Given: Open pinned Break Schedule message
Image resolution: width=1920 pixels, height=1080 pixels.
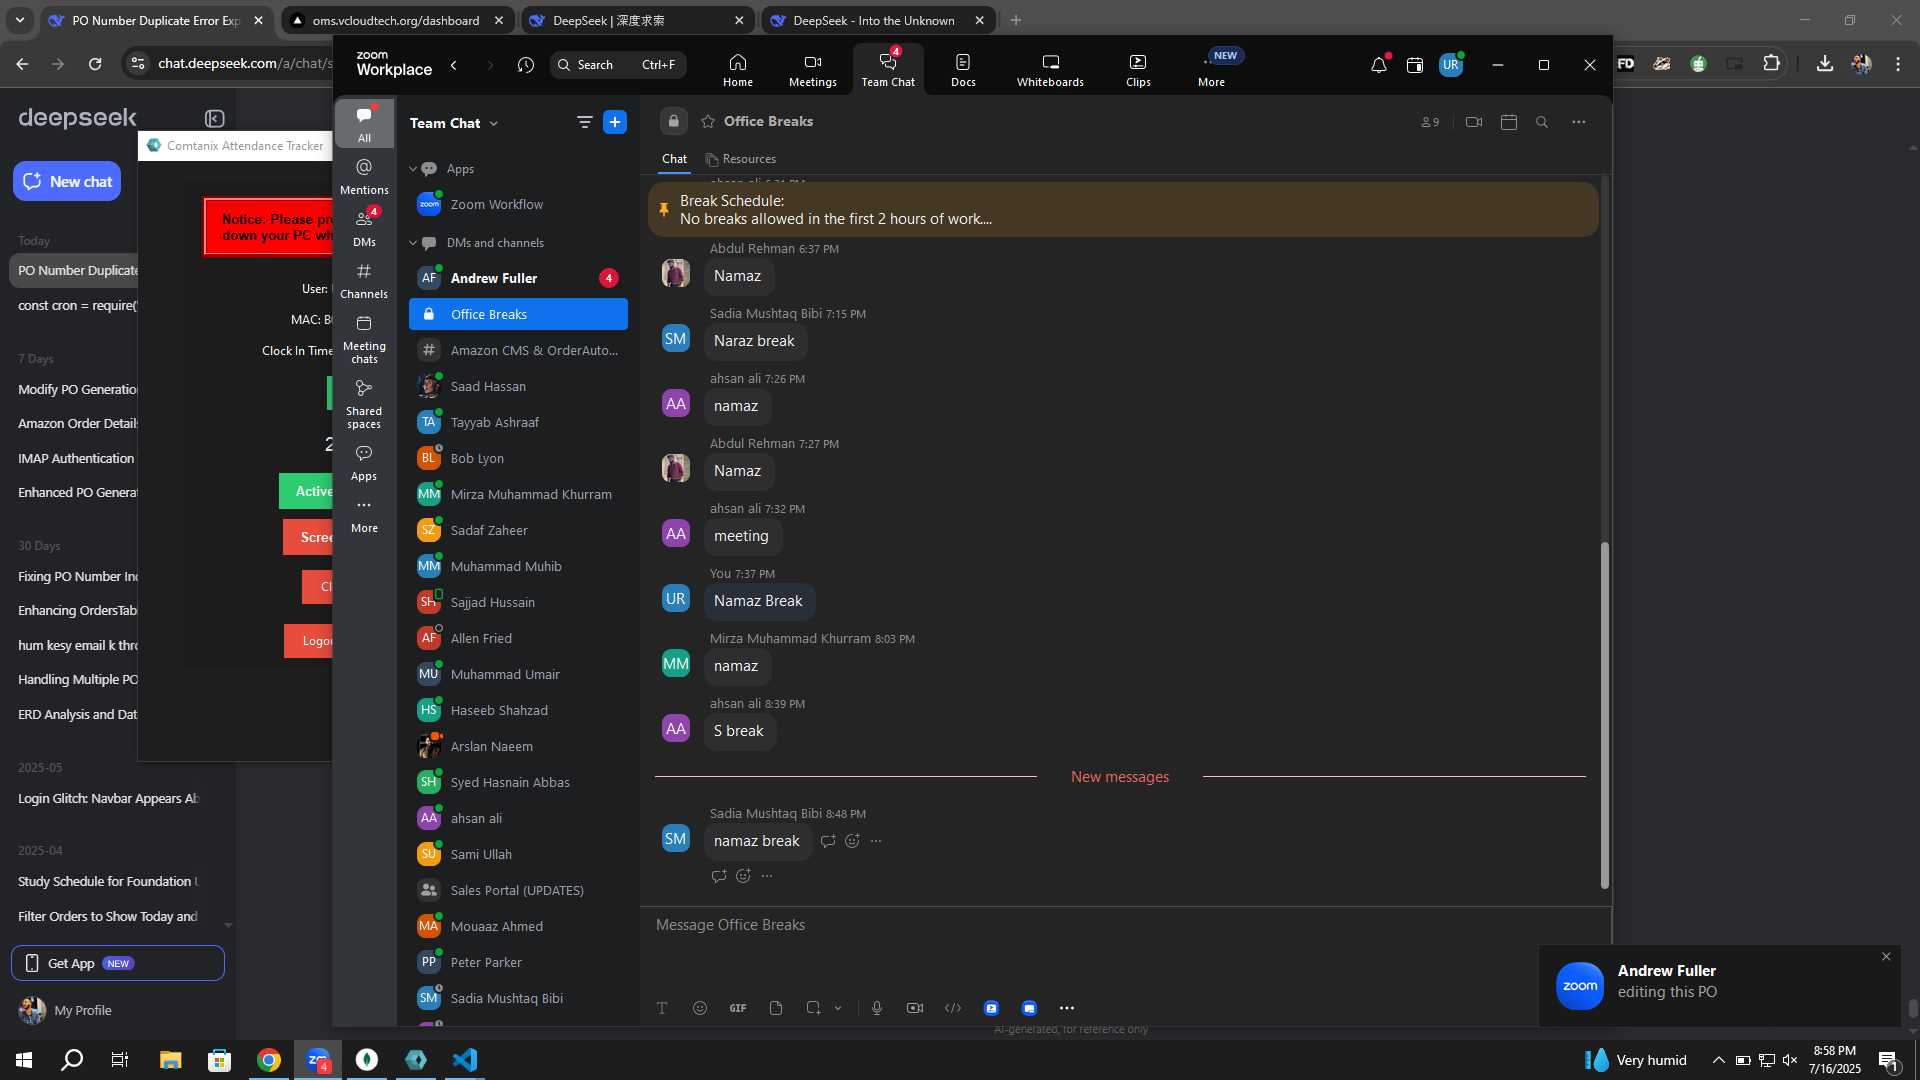Looking at the screenshot, I should [1123, 210].
